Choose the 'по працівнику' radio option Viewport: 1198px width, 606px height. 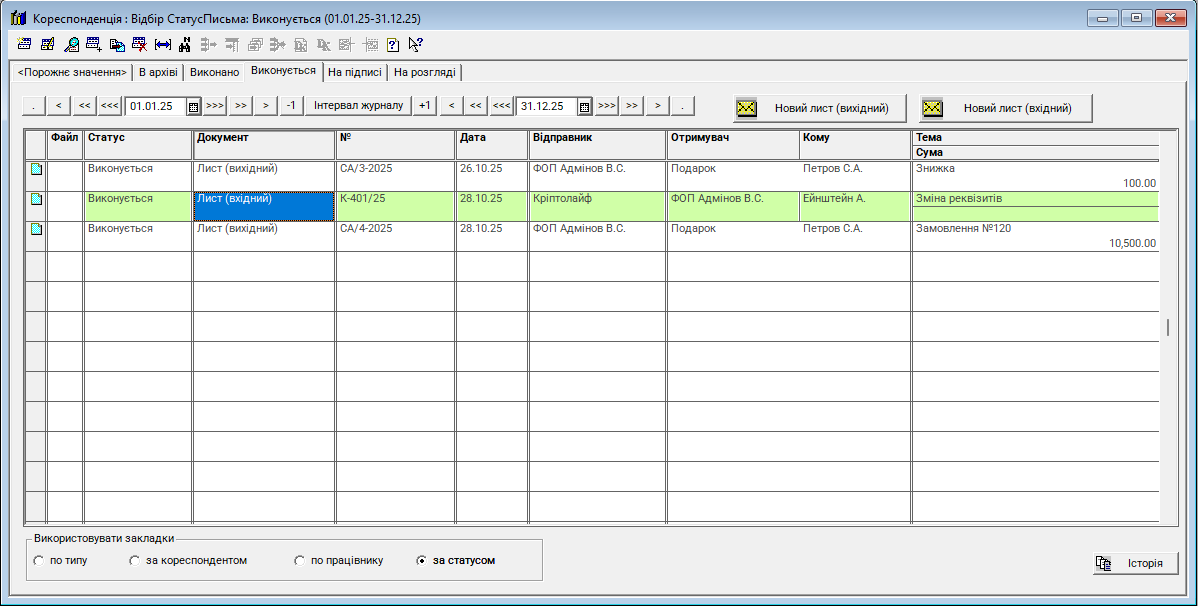299,561
